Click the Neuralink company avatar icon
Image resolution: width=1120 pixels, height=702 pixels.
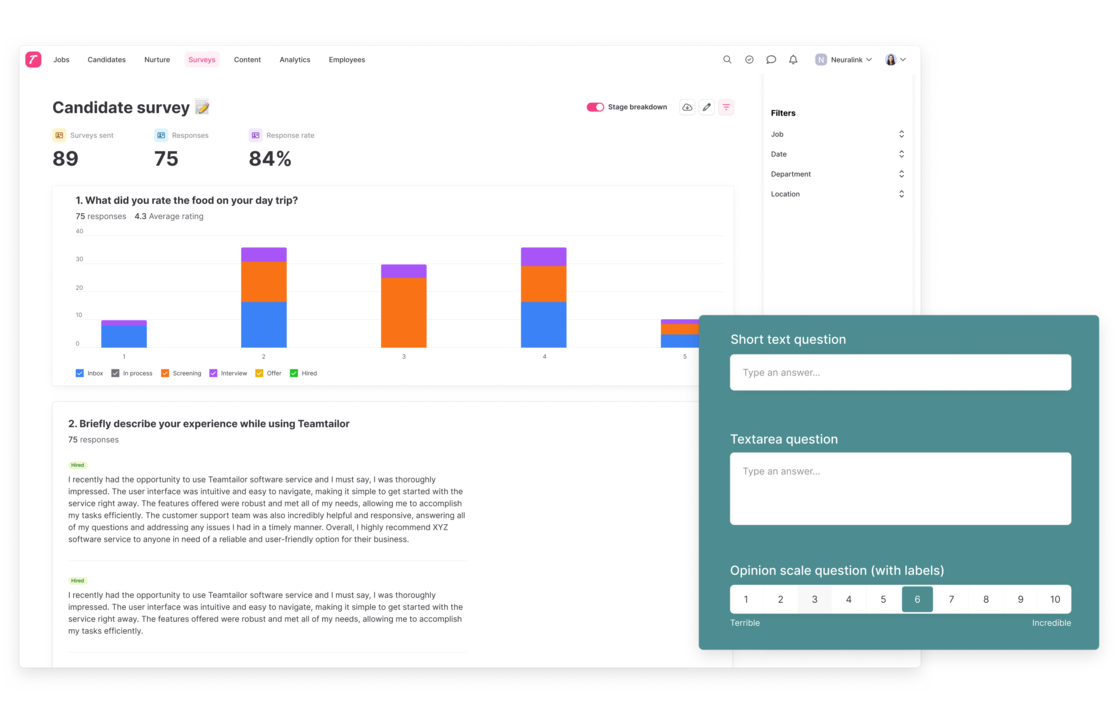pyautogui.click(x=821, y=59)
